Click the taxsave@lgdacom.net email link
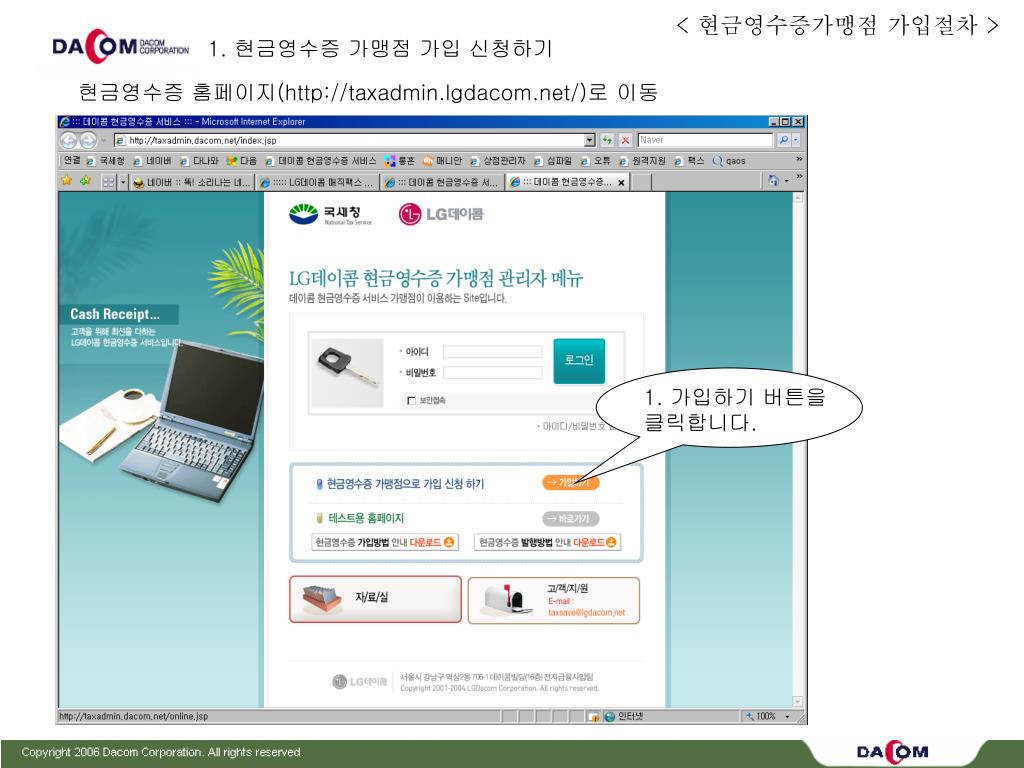The image size is (1024, 768). point(586,613)
